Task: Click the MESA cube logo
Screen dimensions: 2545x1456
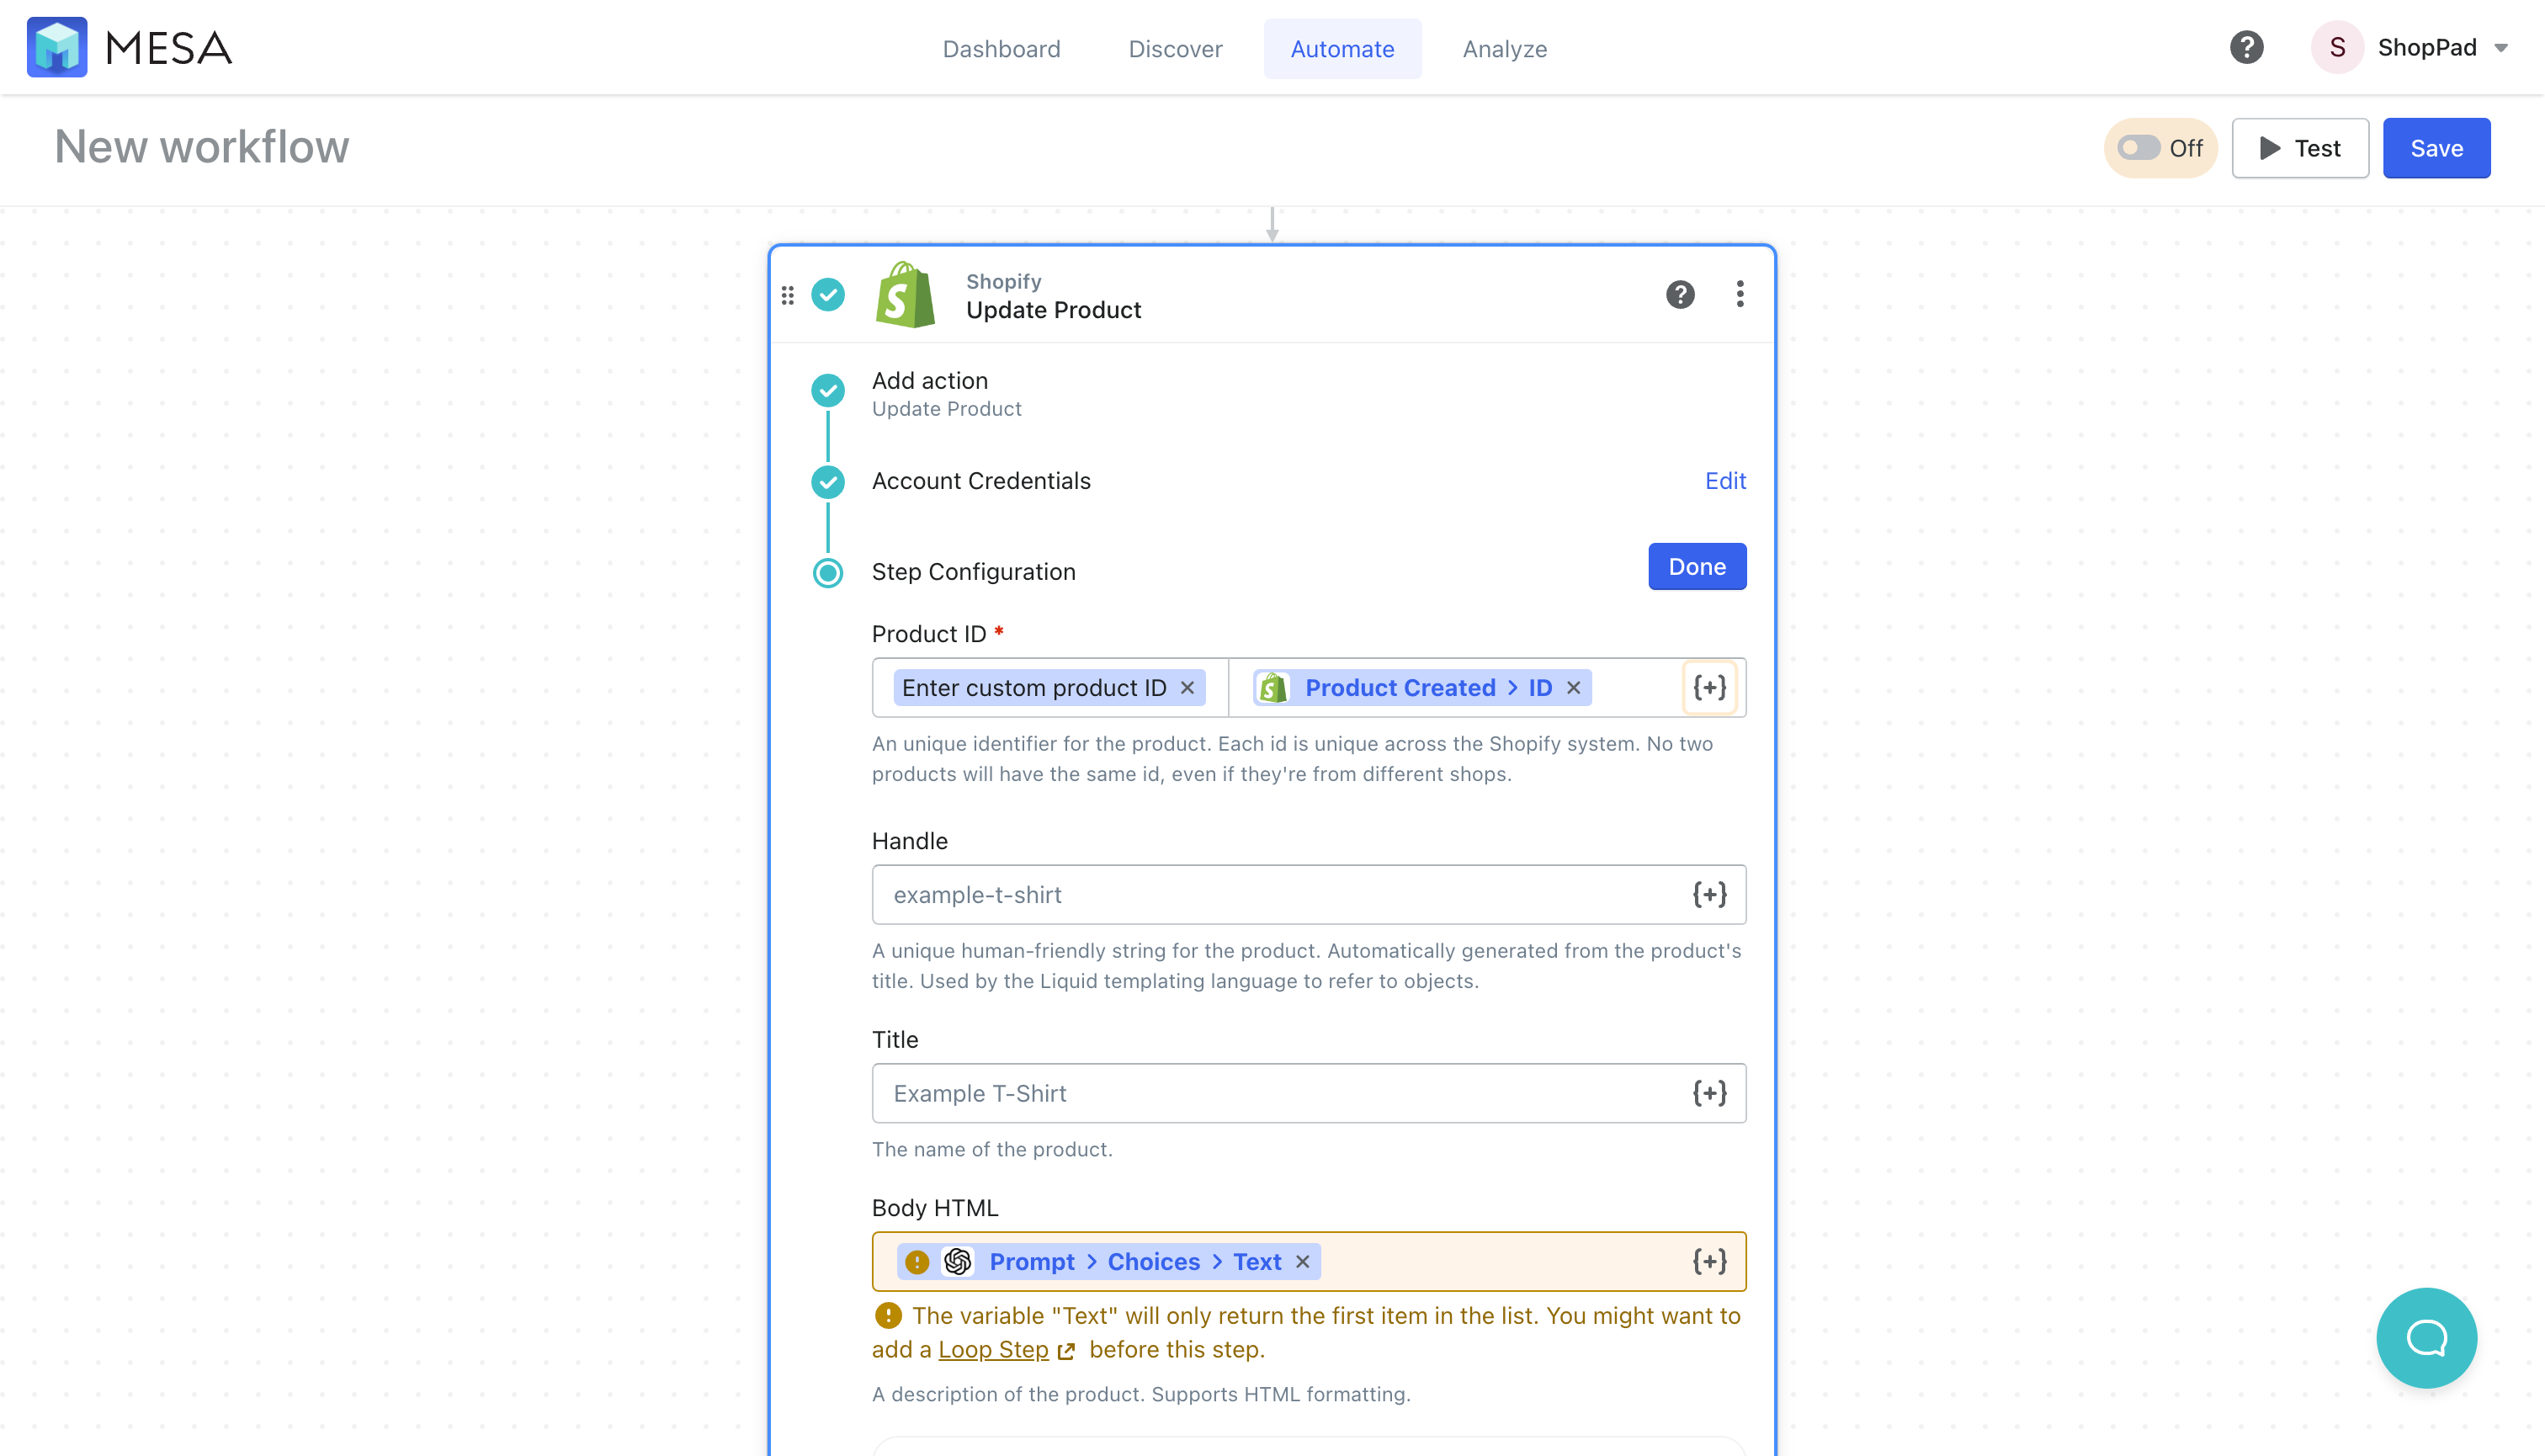Action: point(57,47)
